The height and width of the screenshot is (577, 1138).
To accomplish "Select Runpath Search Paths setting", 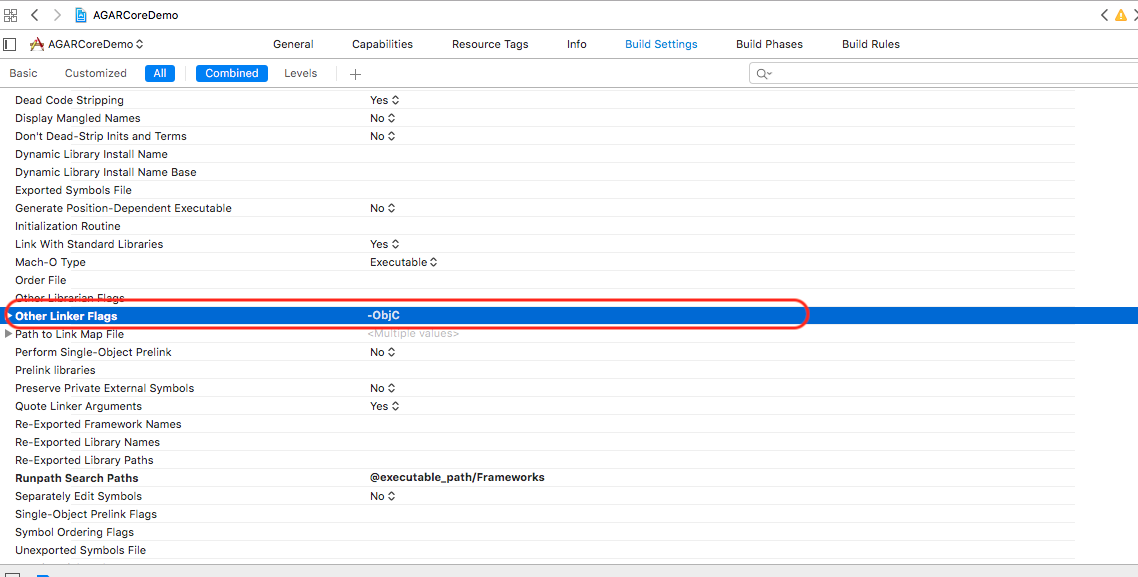I will pyautogui.click(x=77, y=478).
